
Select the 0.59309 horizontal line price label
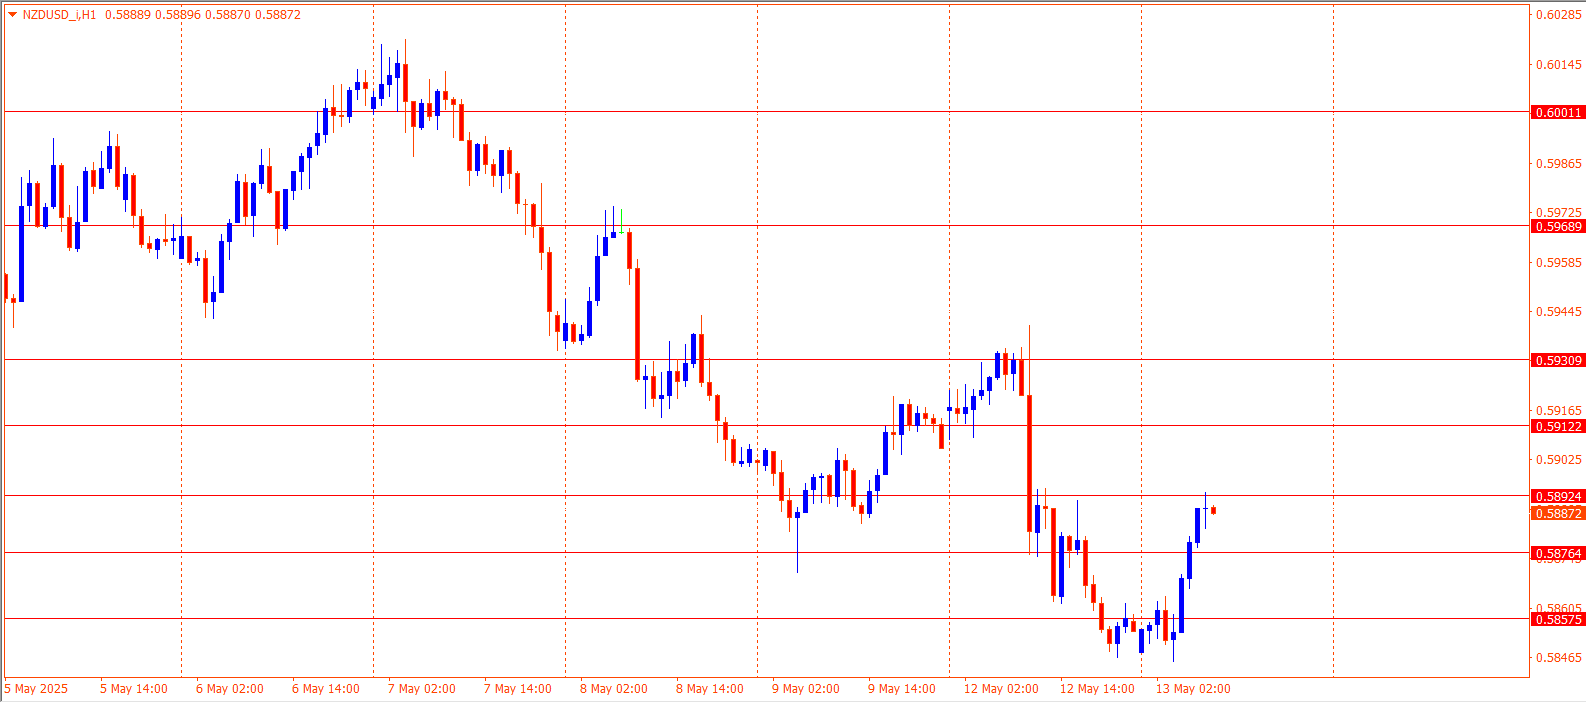coord(1558,361)
